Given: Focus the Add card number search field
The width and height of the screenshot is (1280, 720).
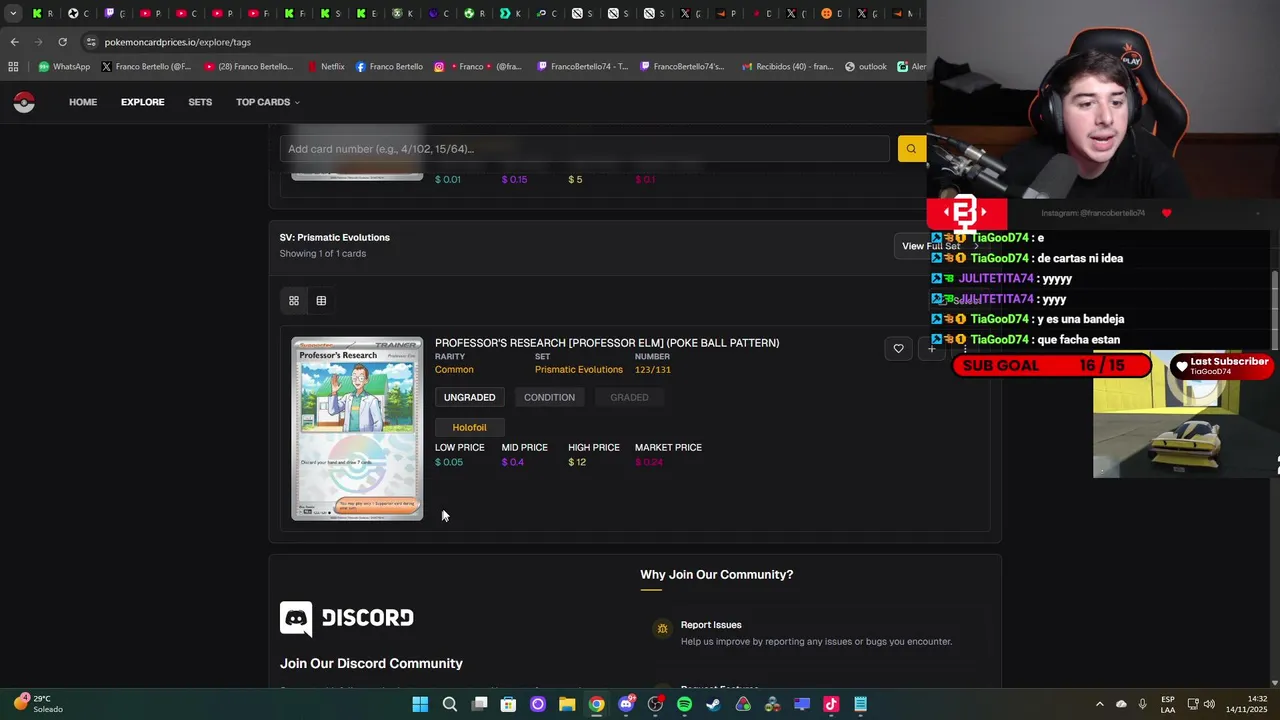Looking at the screenshot, I should (585, 149).
